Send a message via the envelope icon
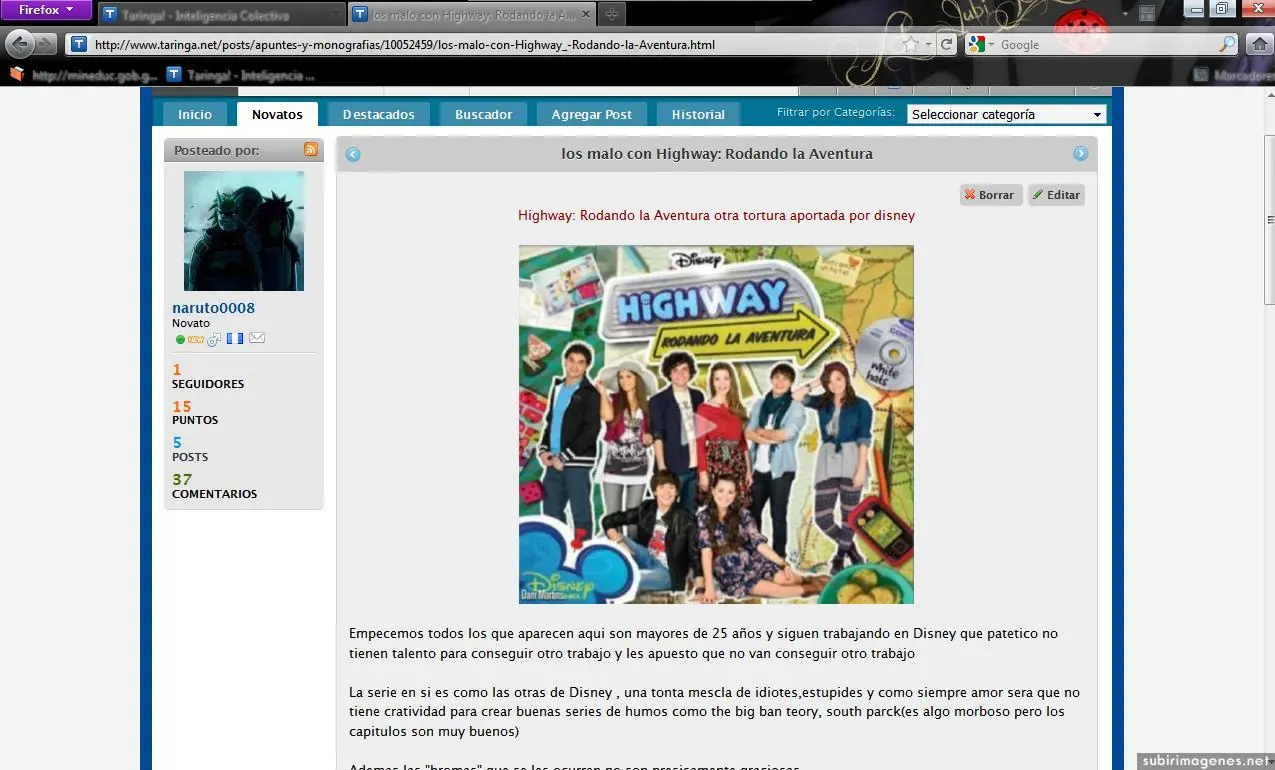1275x770 pixels. (x=257, y=339)
